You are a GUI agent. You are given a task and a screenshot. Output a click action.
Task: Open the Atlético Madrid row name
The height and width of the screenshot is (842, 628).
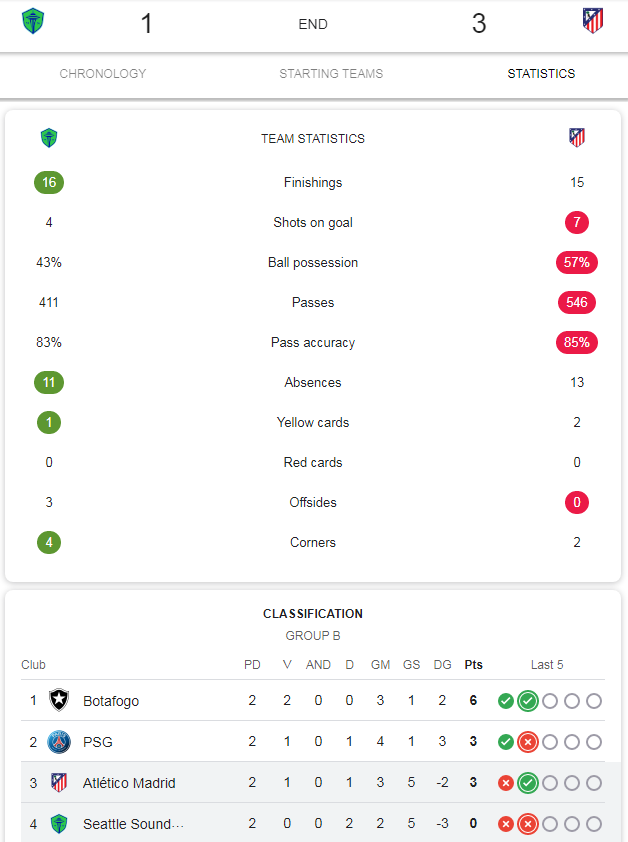[129, 783]
